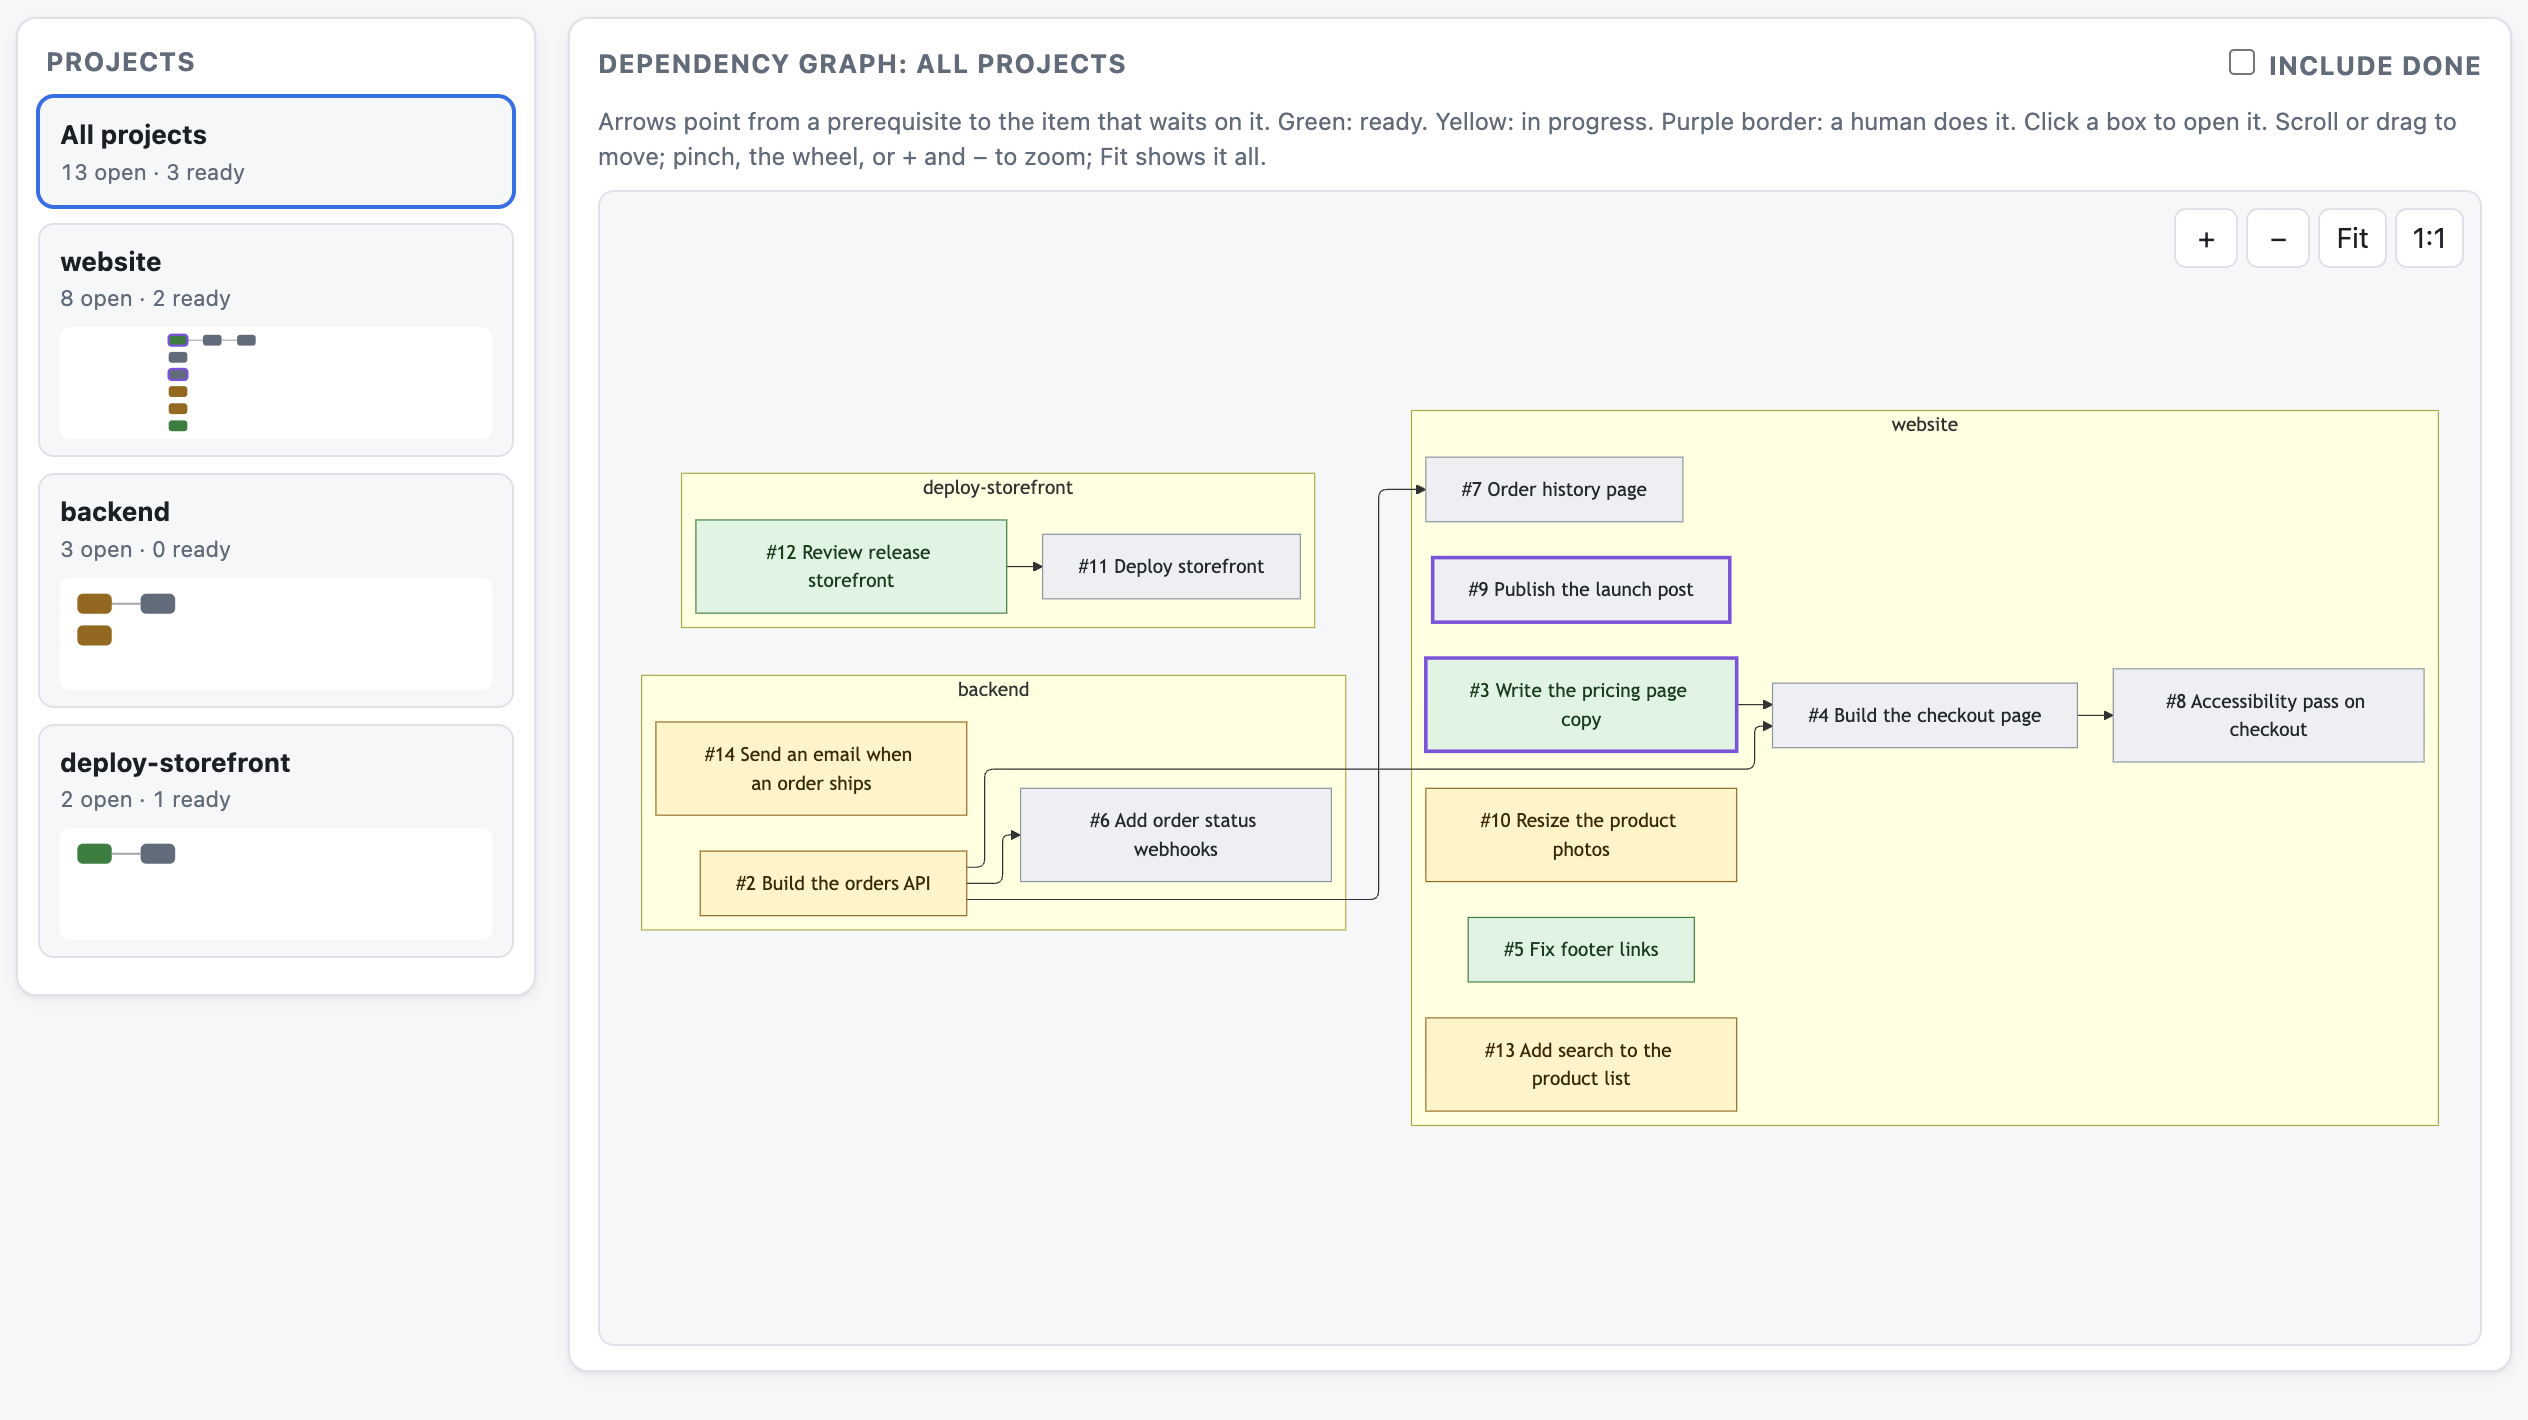Enable the Include Done checkbox
The height and width of the screenshot is (1420, 2528).
(x=2241, y=63)
